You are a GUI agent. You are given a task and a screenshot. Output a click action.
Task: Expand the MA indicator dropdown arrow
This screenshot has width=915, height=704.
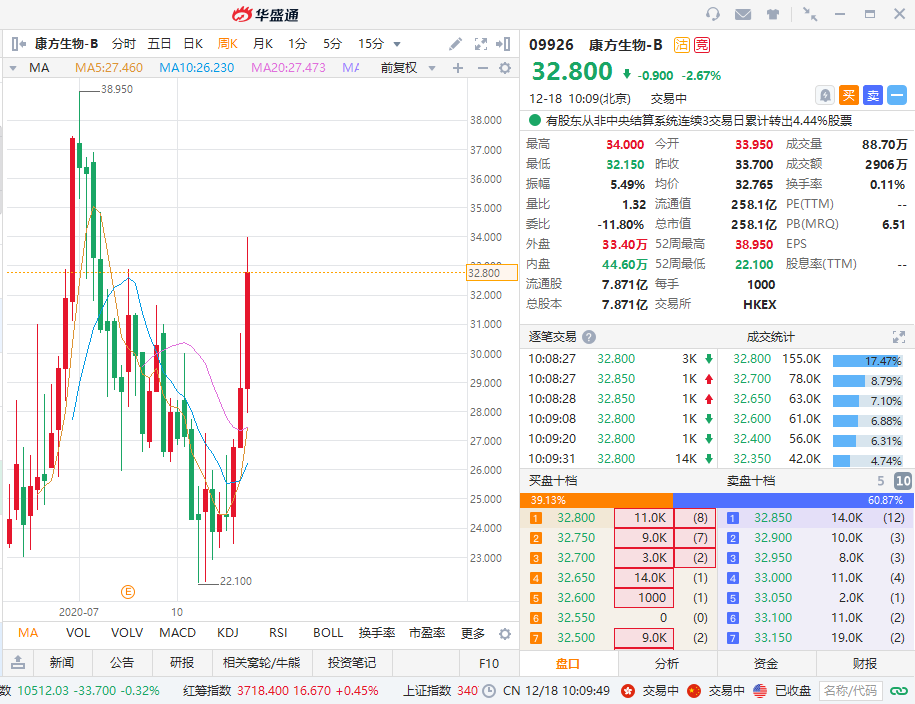coord(13,68)
